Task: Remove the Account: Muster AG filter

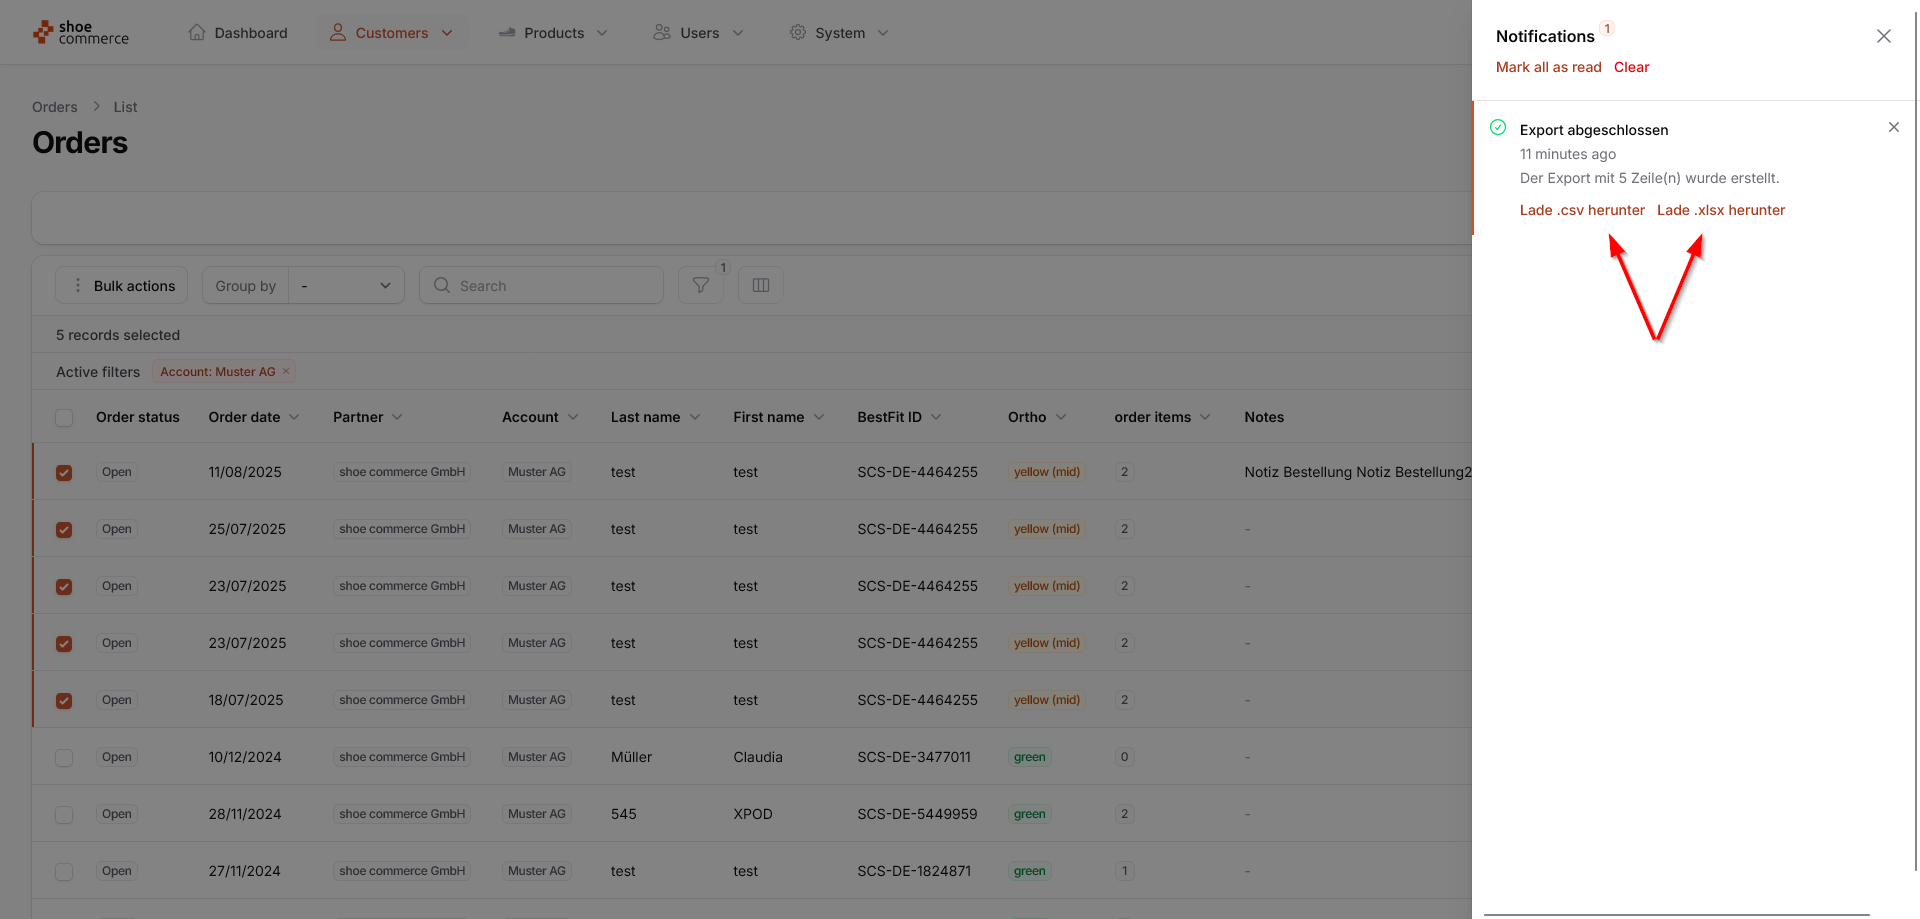Action: (x=286, y=372)
